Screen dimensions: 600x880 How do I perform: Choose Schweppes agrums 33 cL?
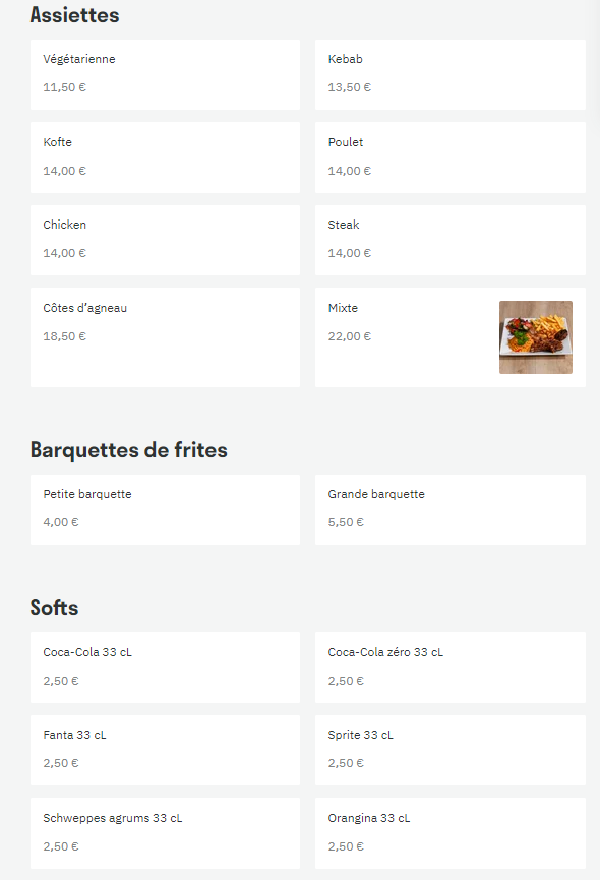click(165, 833)
